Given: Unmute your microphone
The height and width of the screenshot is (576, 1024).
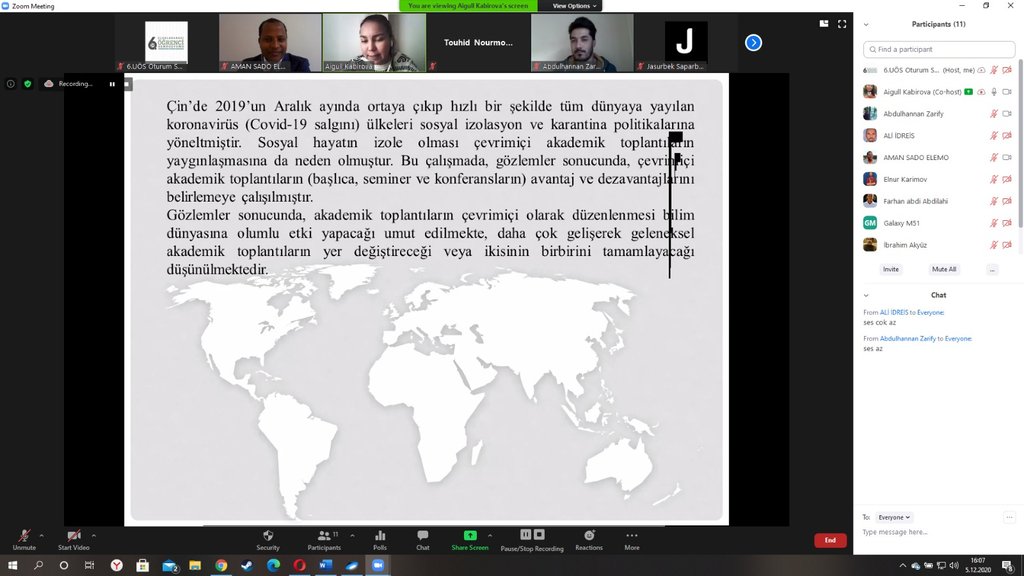Looking at the screenshot, I should (x=23, y=538).
